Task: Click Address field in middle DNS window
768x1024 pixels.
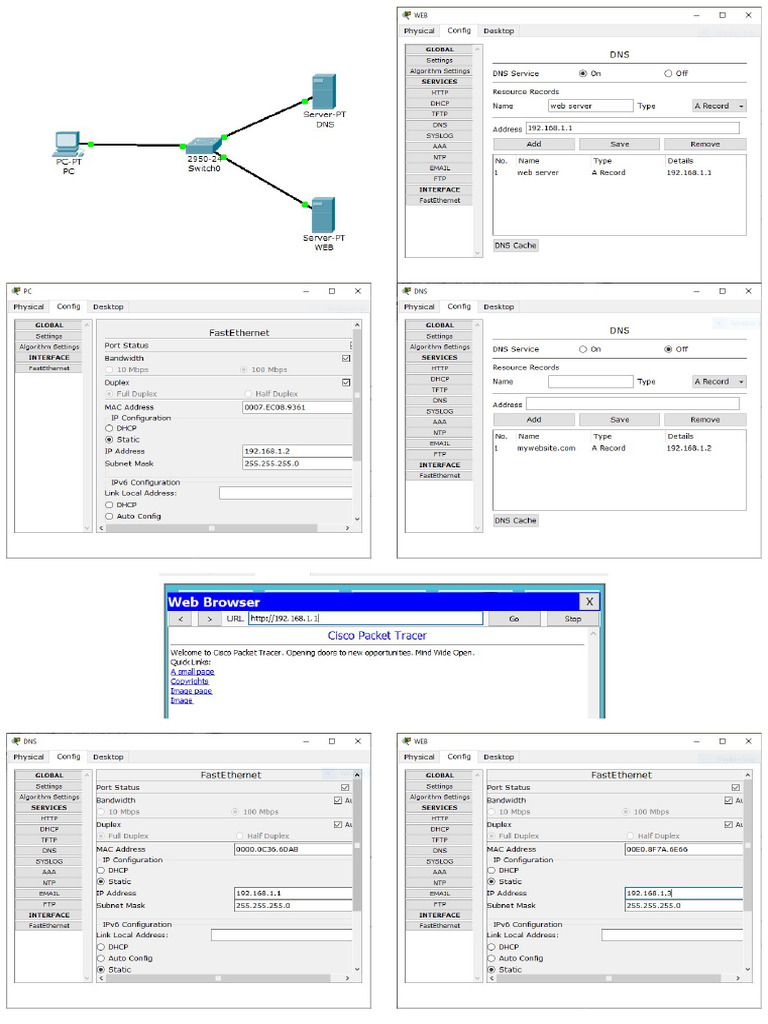Action: (632, 404)
